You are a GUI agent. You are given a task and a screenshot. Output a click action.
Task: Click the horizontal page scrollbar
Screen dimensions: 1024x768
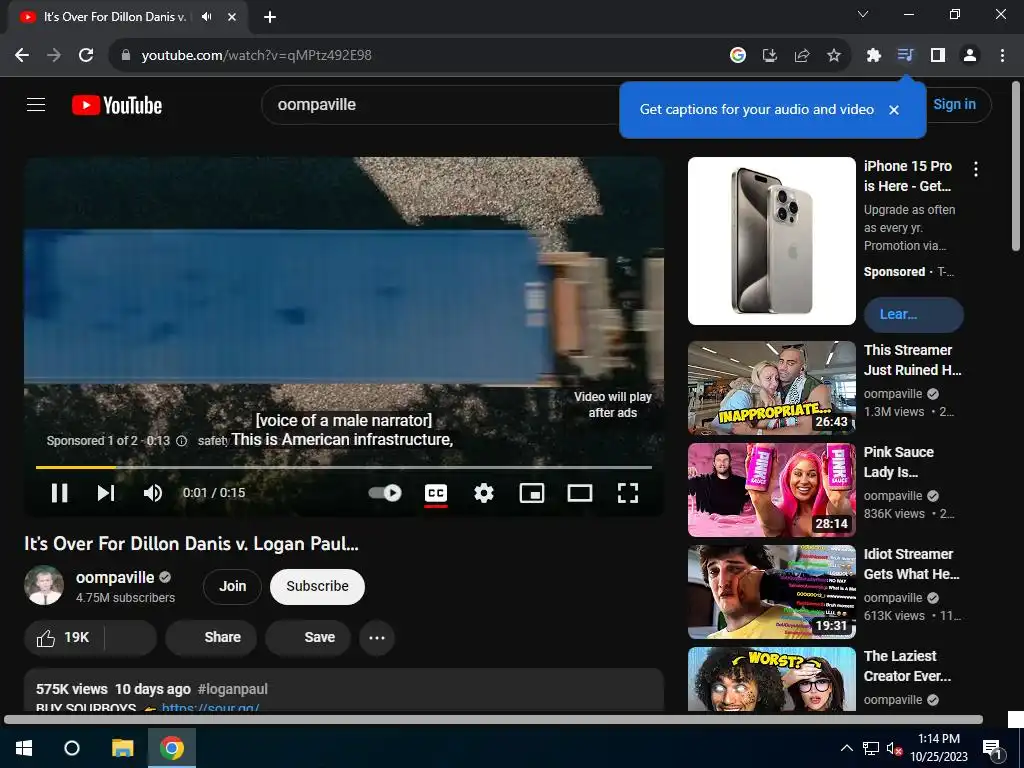[493, 720]
